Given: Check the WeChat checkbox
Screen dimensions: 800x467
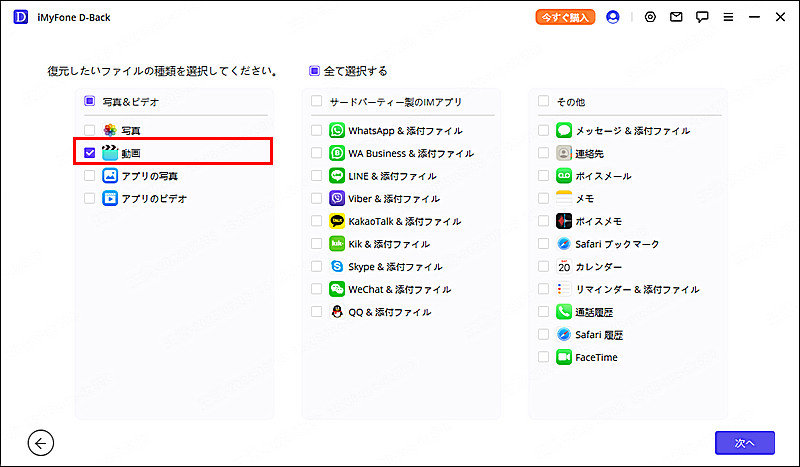Looking at the screenshot, I should (316, 289).
